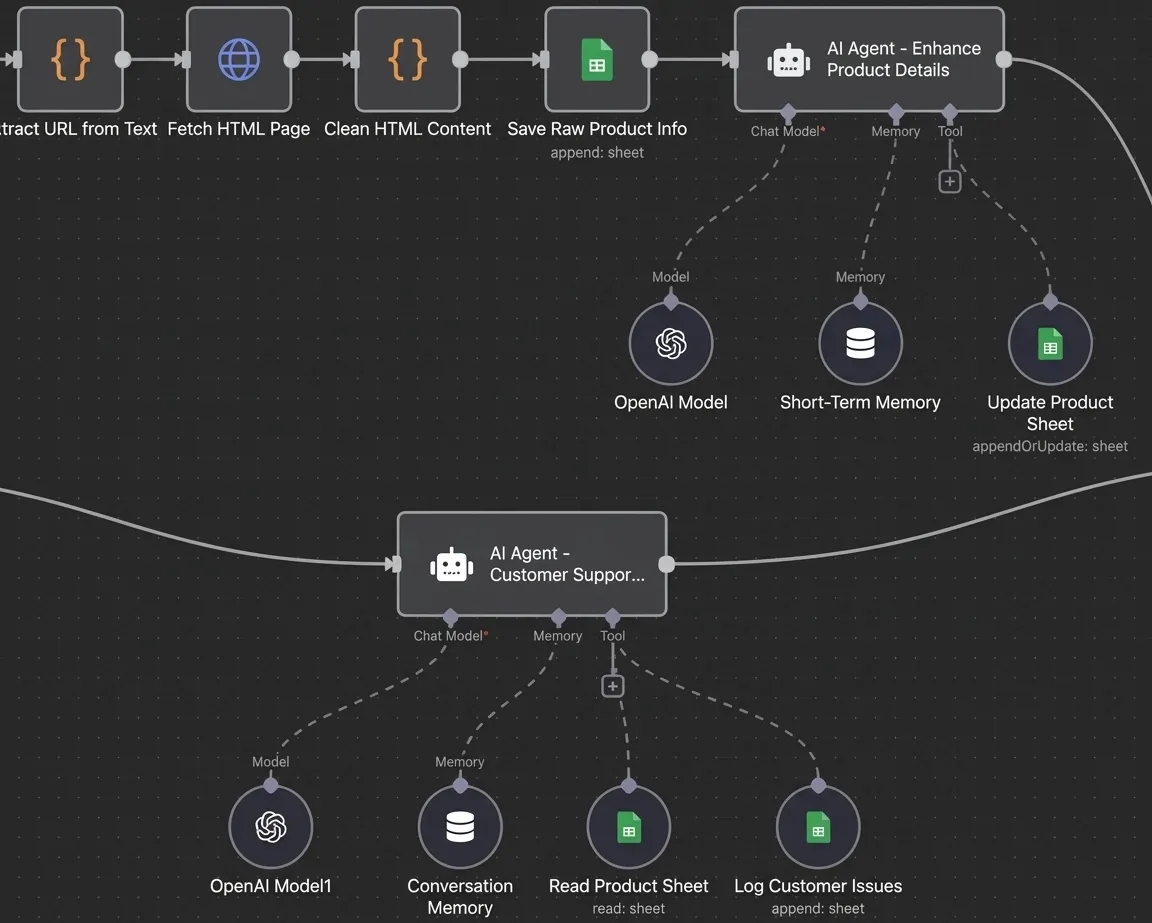Click the 'append: sheet' text under Log Customer Issues
This screenshot has width=1152, height=923.
click(818, 908)
